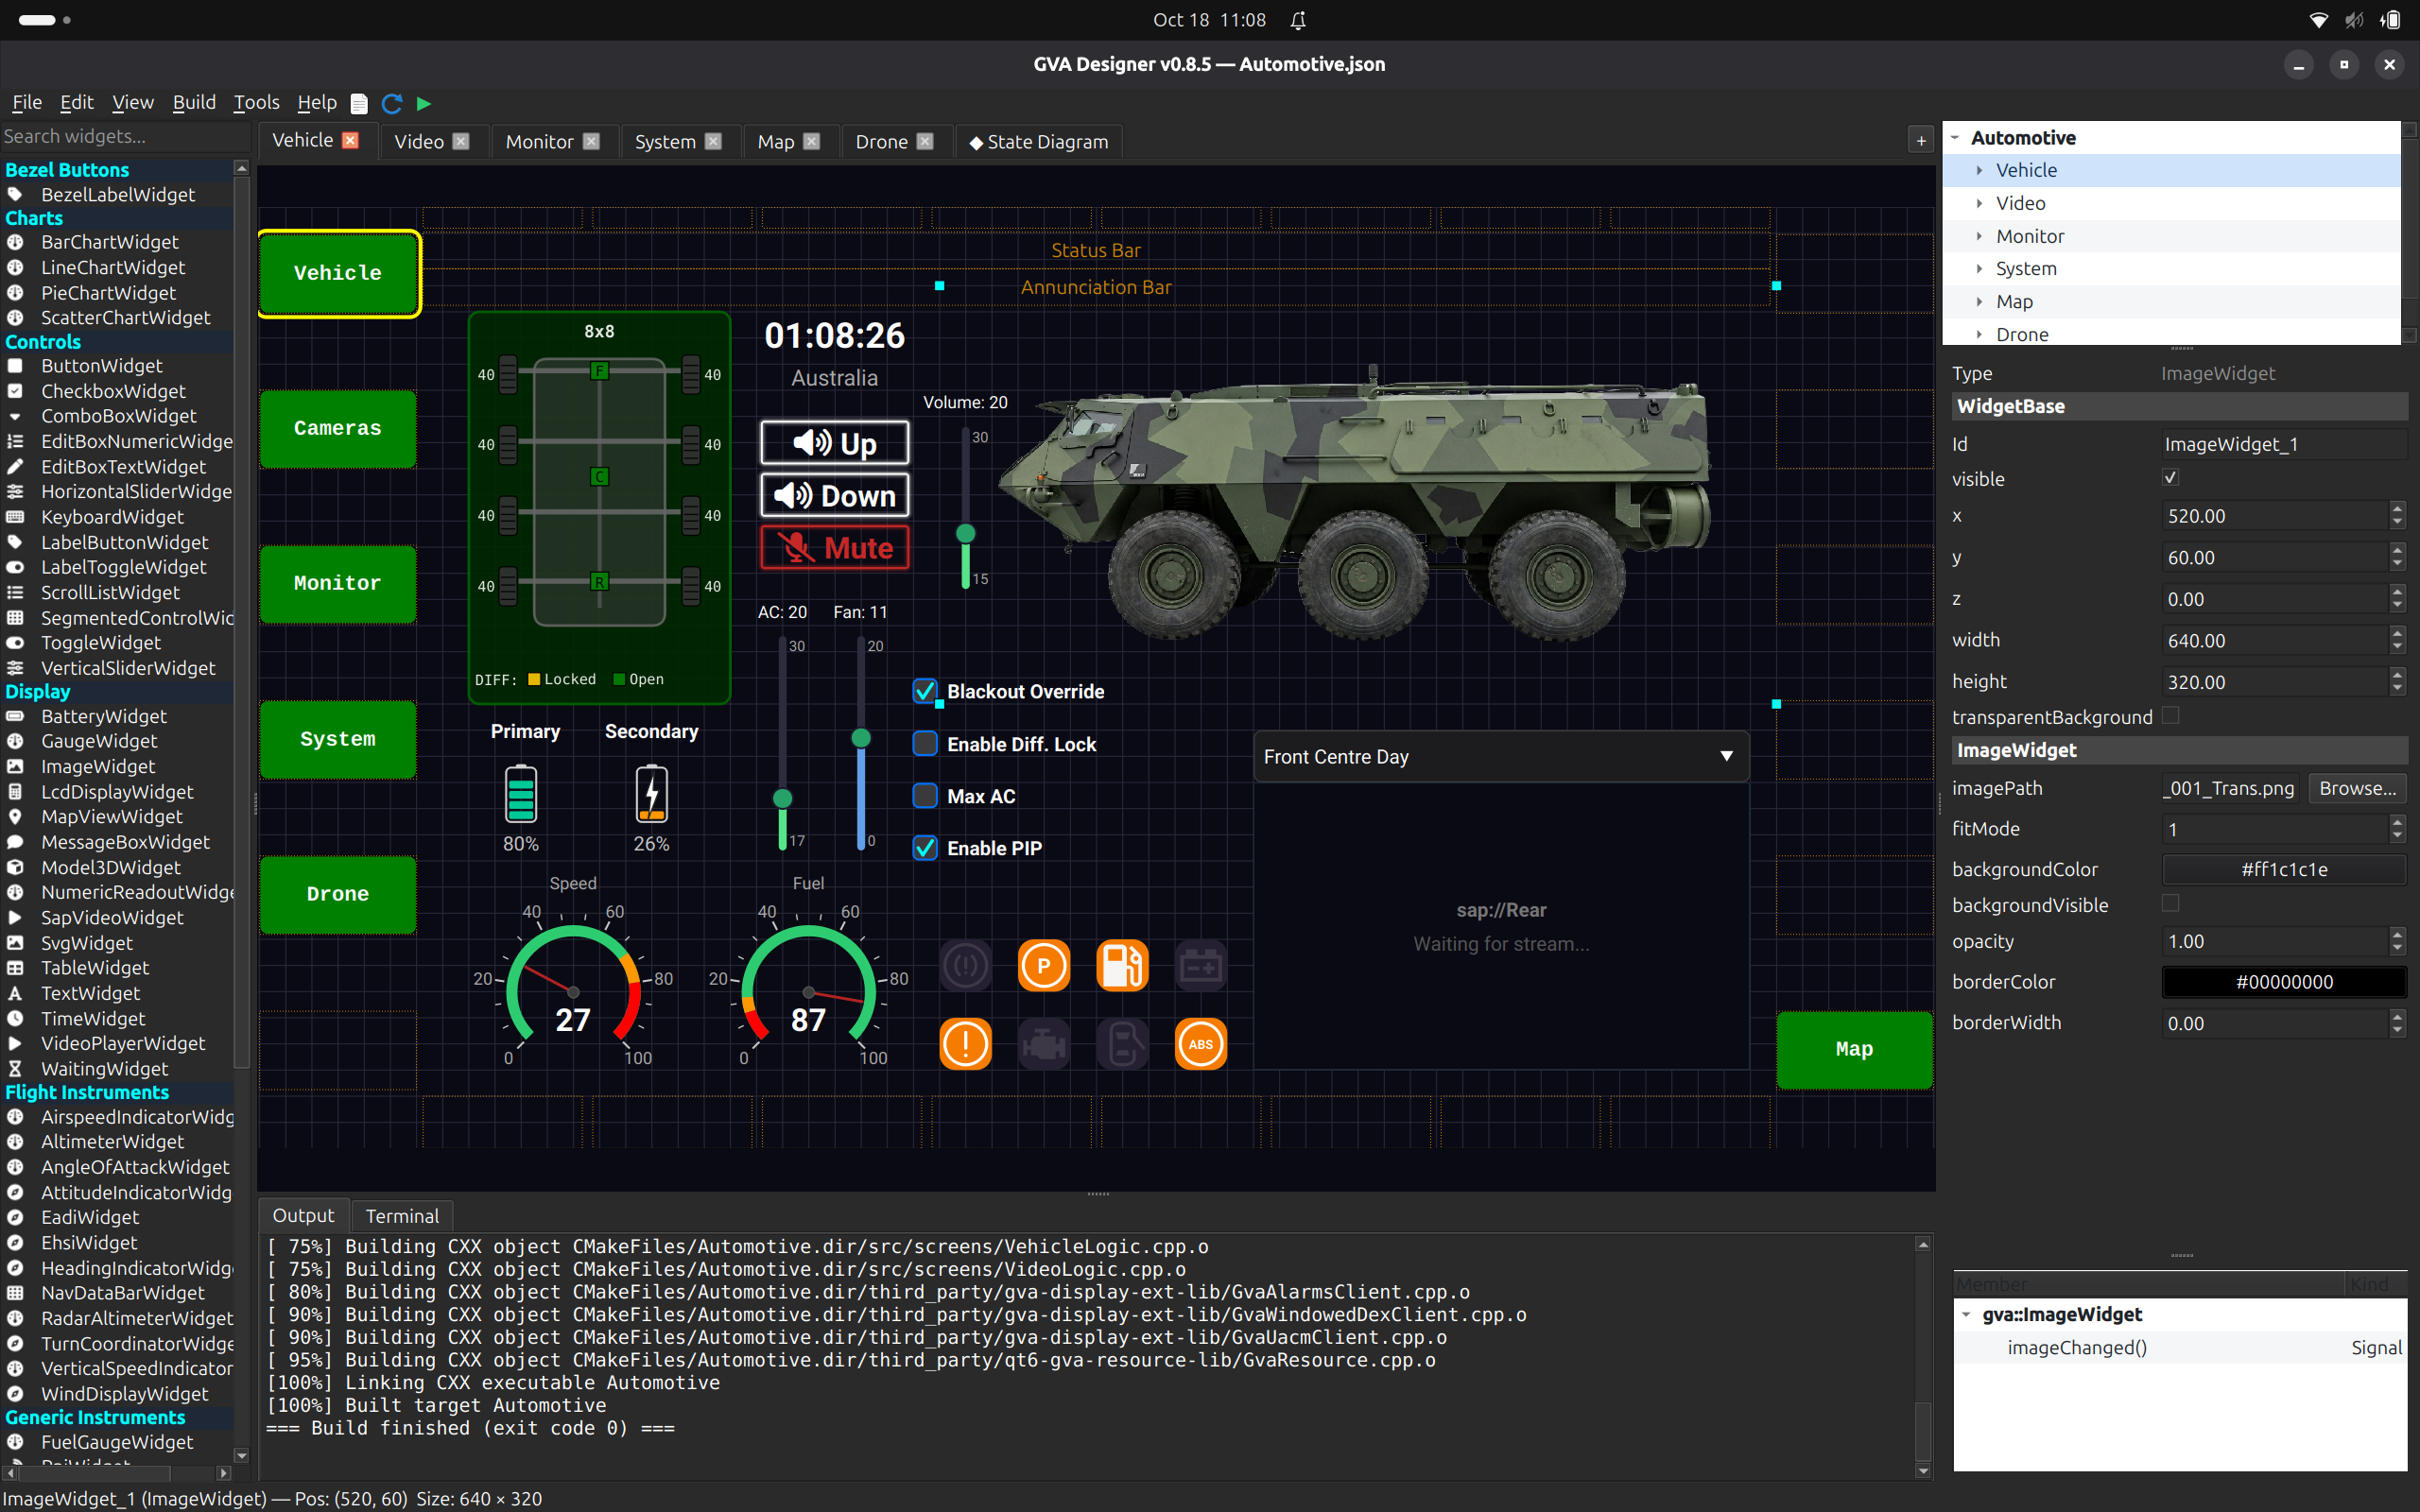Close the Drone tab

(x=925, y=142)
